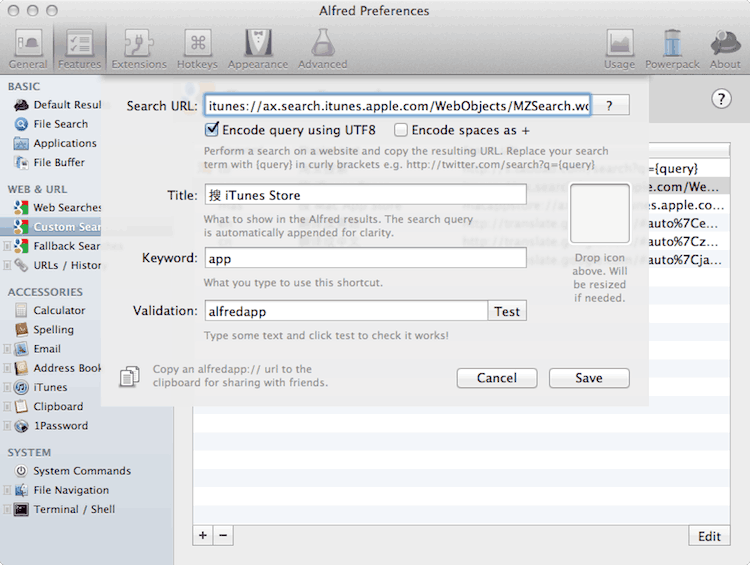Select the row ending in auto%7Ce...
Screen dimensions: 750x565
point(689,223)
